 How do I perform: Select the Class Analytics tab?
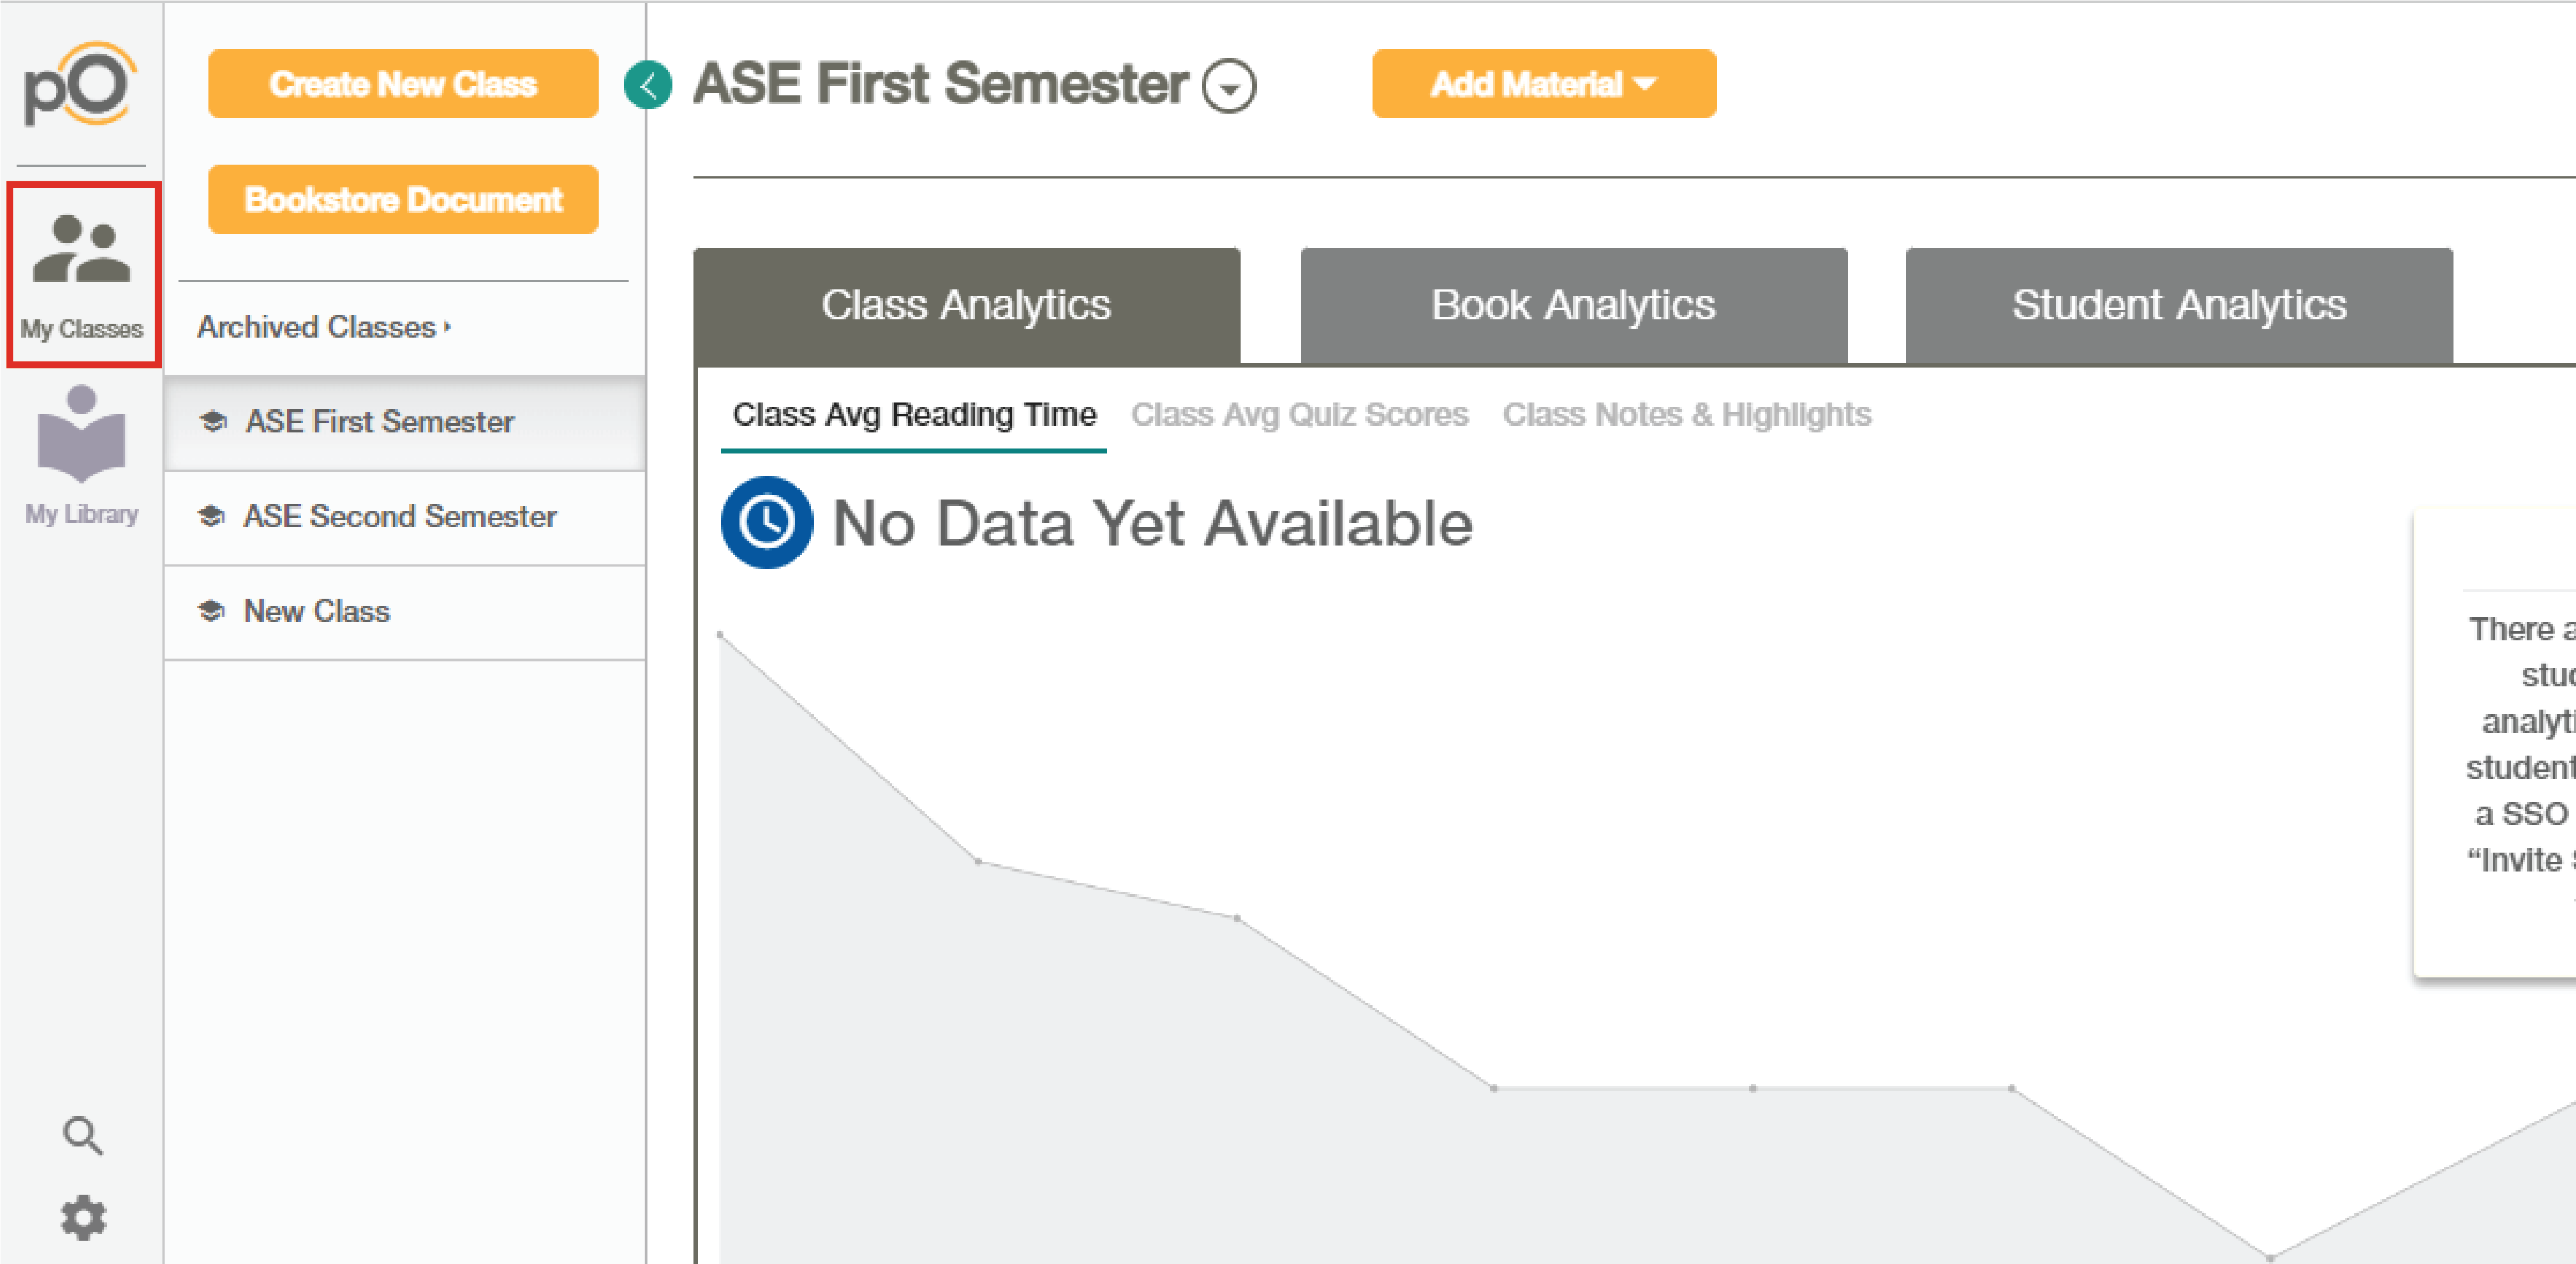click(966, 305)
